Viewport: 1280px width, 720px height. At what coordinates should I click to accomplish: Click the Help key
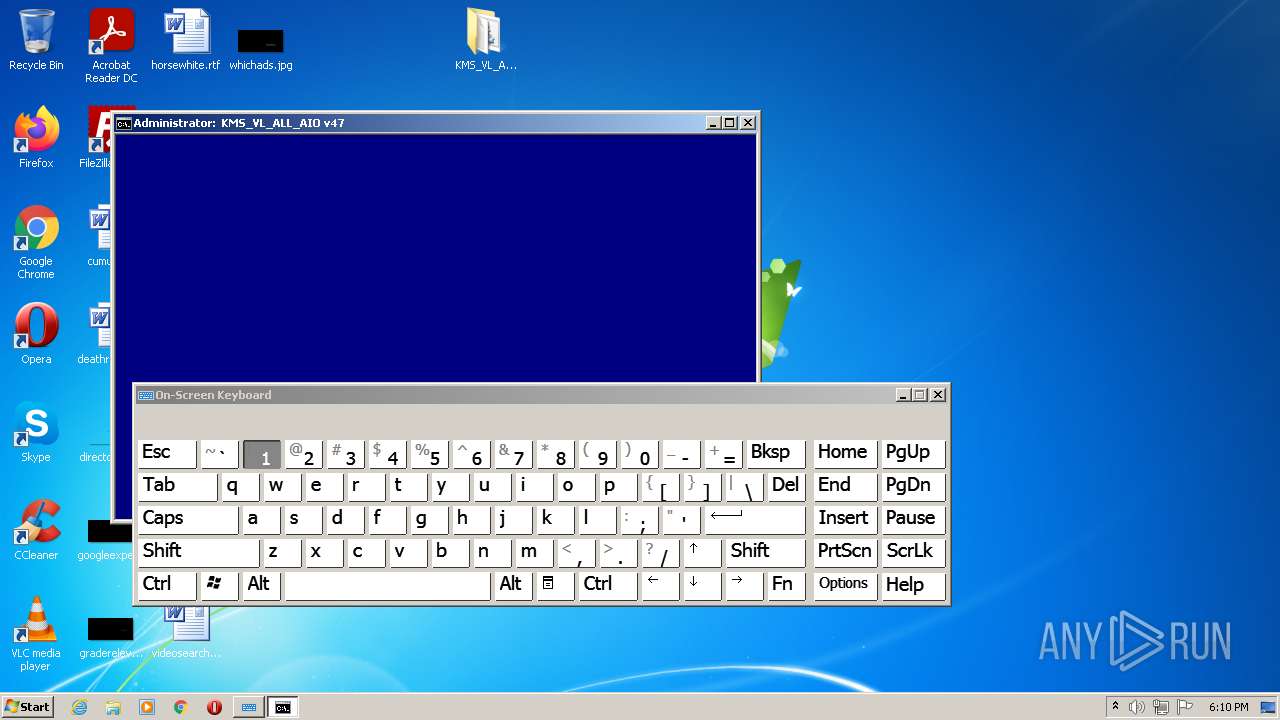pos(914,586)
